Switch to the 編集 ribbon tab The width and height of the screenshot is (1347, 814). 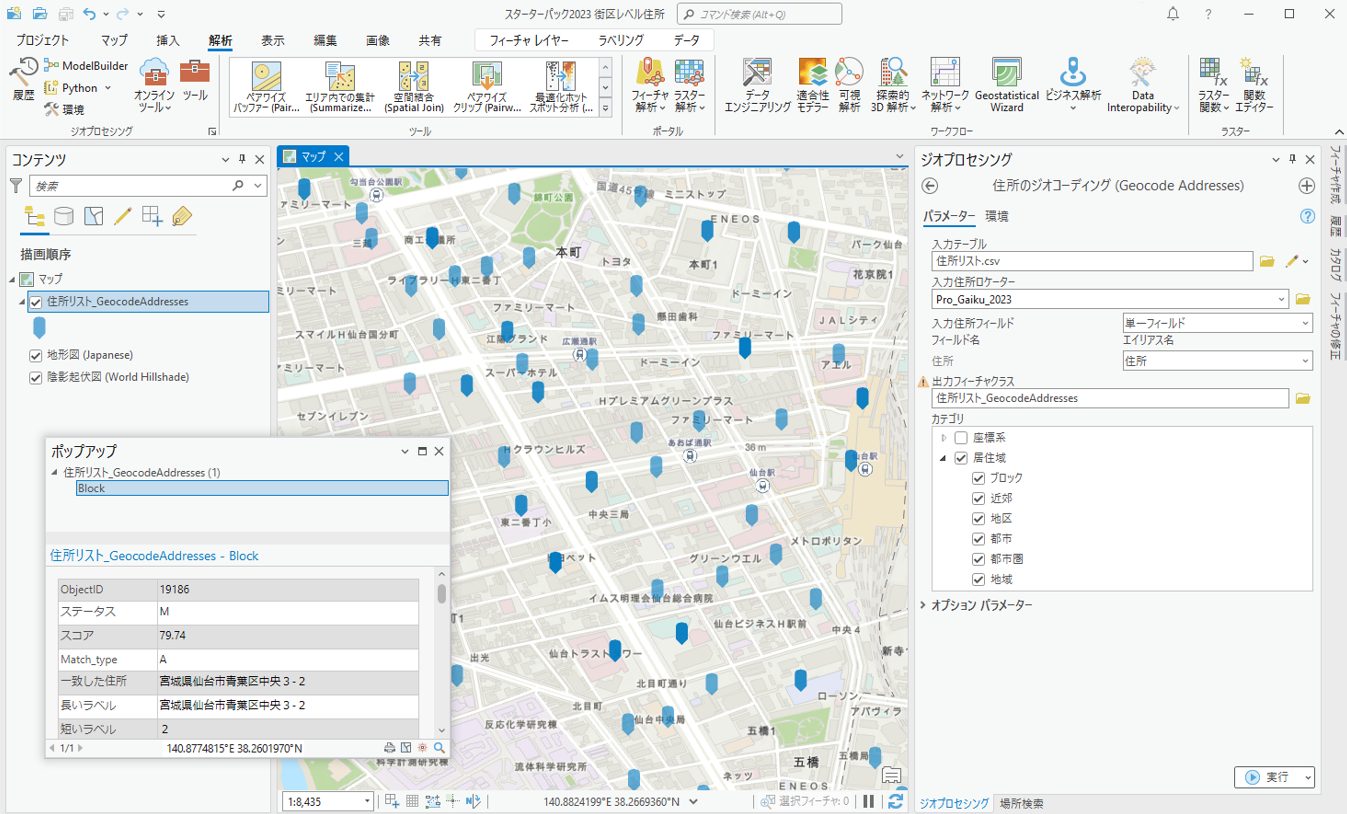point(325,41)
